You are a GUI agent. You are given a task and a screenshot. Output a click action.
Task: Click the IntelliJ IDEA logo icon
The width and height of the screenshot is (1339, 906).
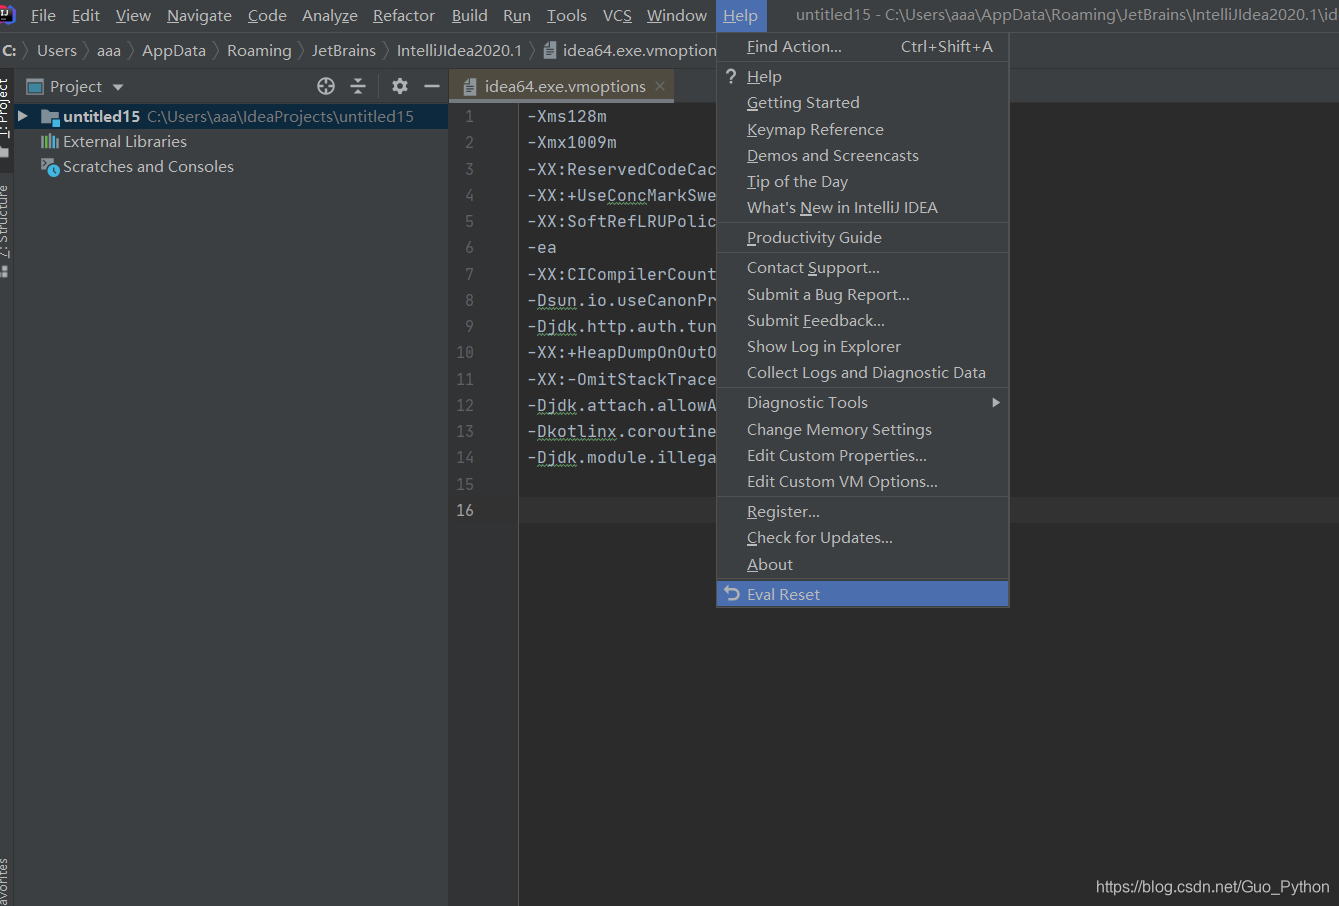[x=6, y=14]
